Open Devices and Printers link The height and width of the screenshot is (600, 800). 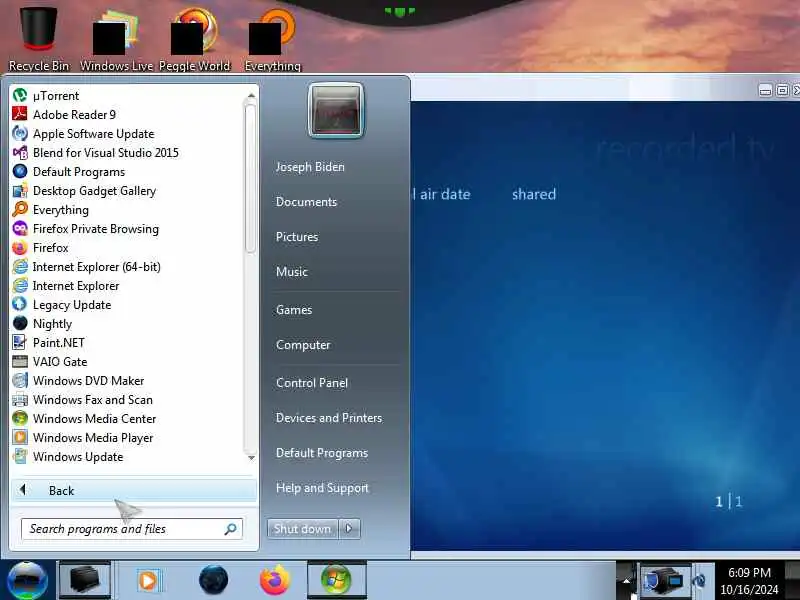tap(329, 418)
